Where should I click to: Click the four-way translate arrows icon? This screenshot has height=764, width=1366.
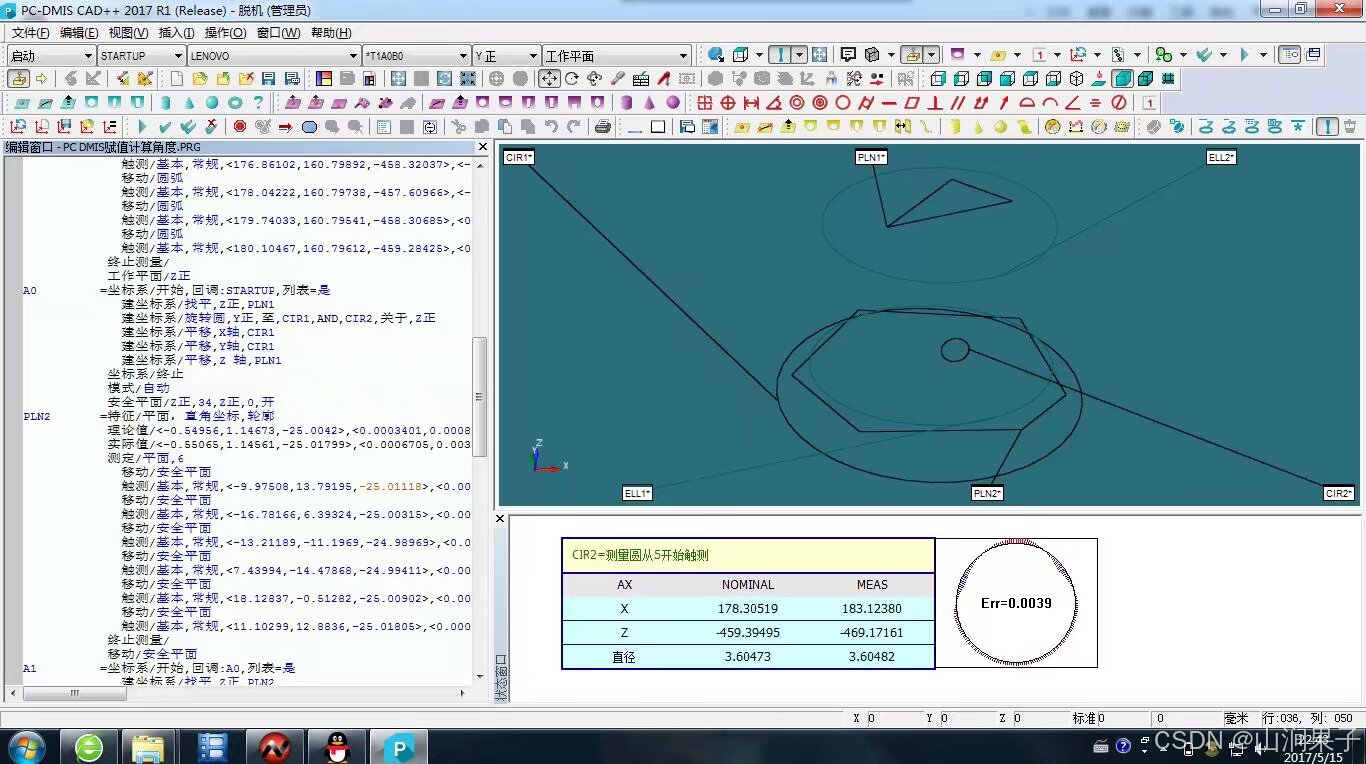(x=549, y=78)
